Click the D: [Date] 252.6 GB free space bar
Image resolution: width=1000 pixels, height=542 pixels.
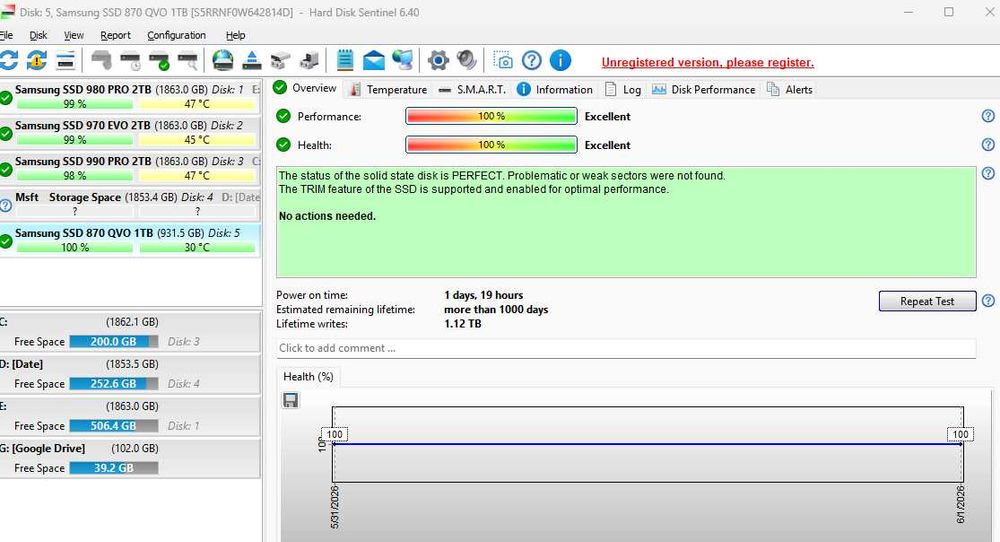(114, 384)
